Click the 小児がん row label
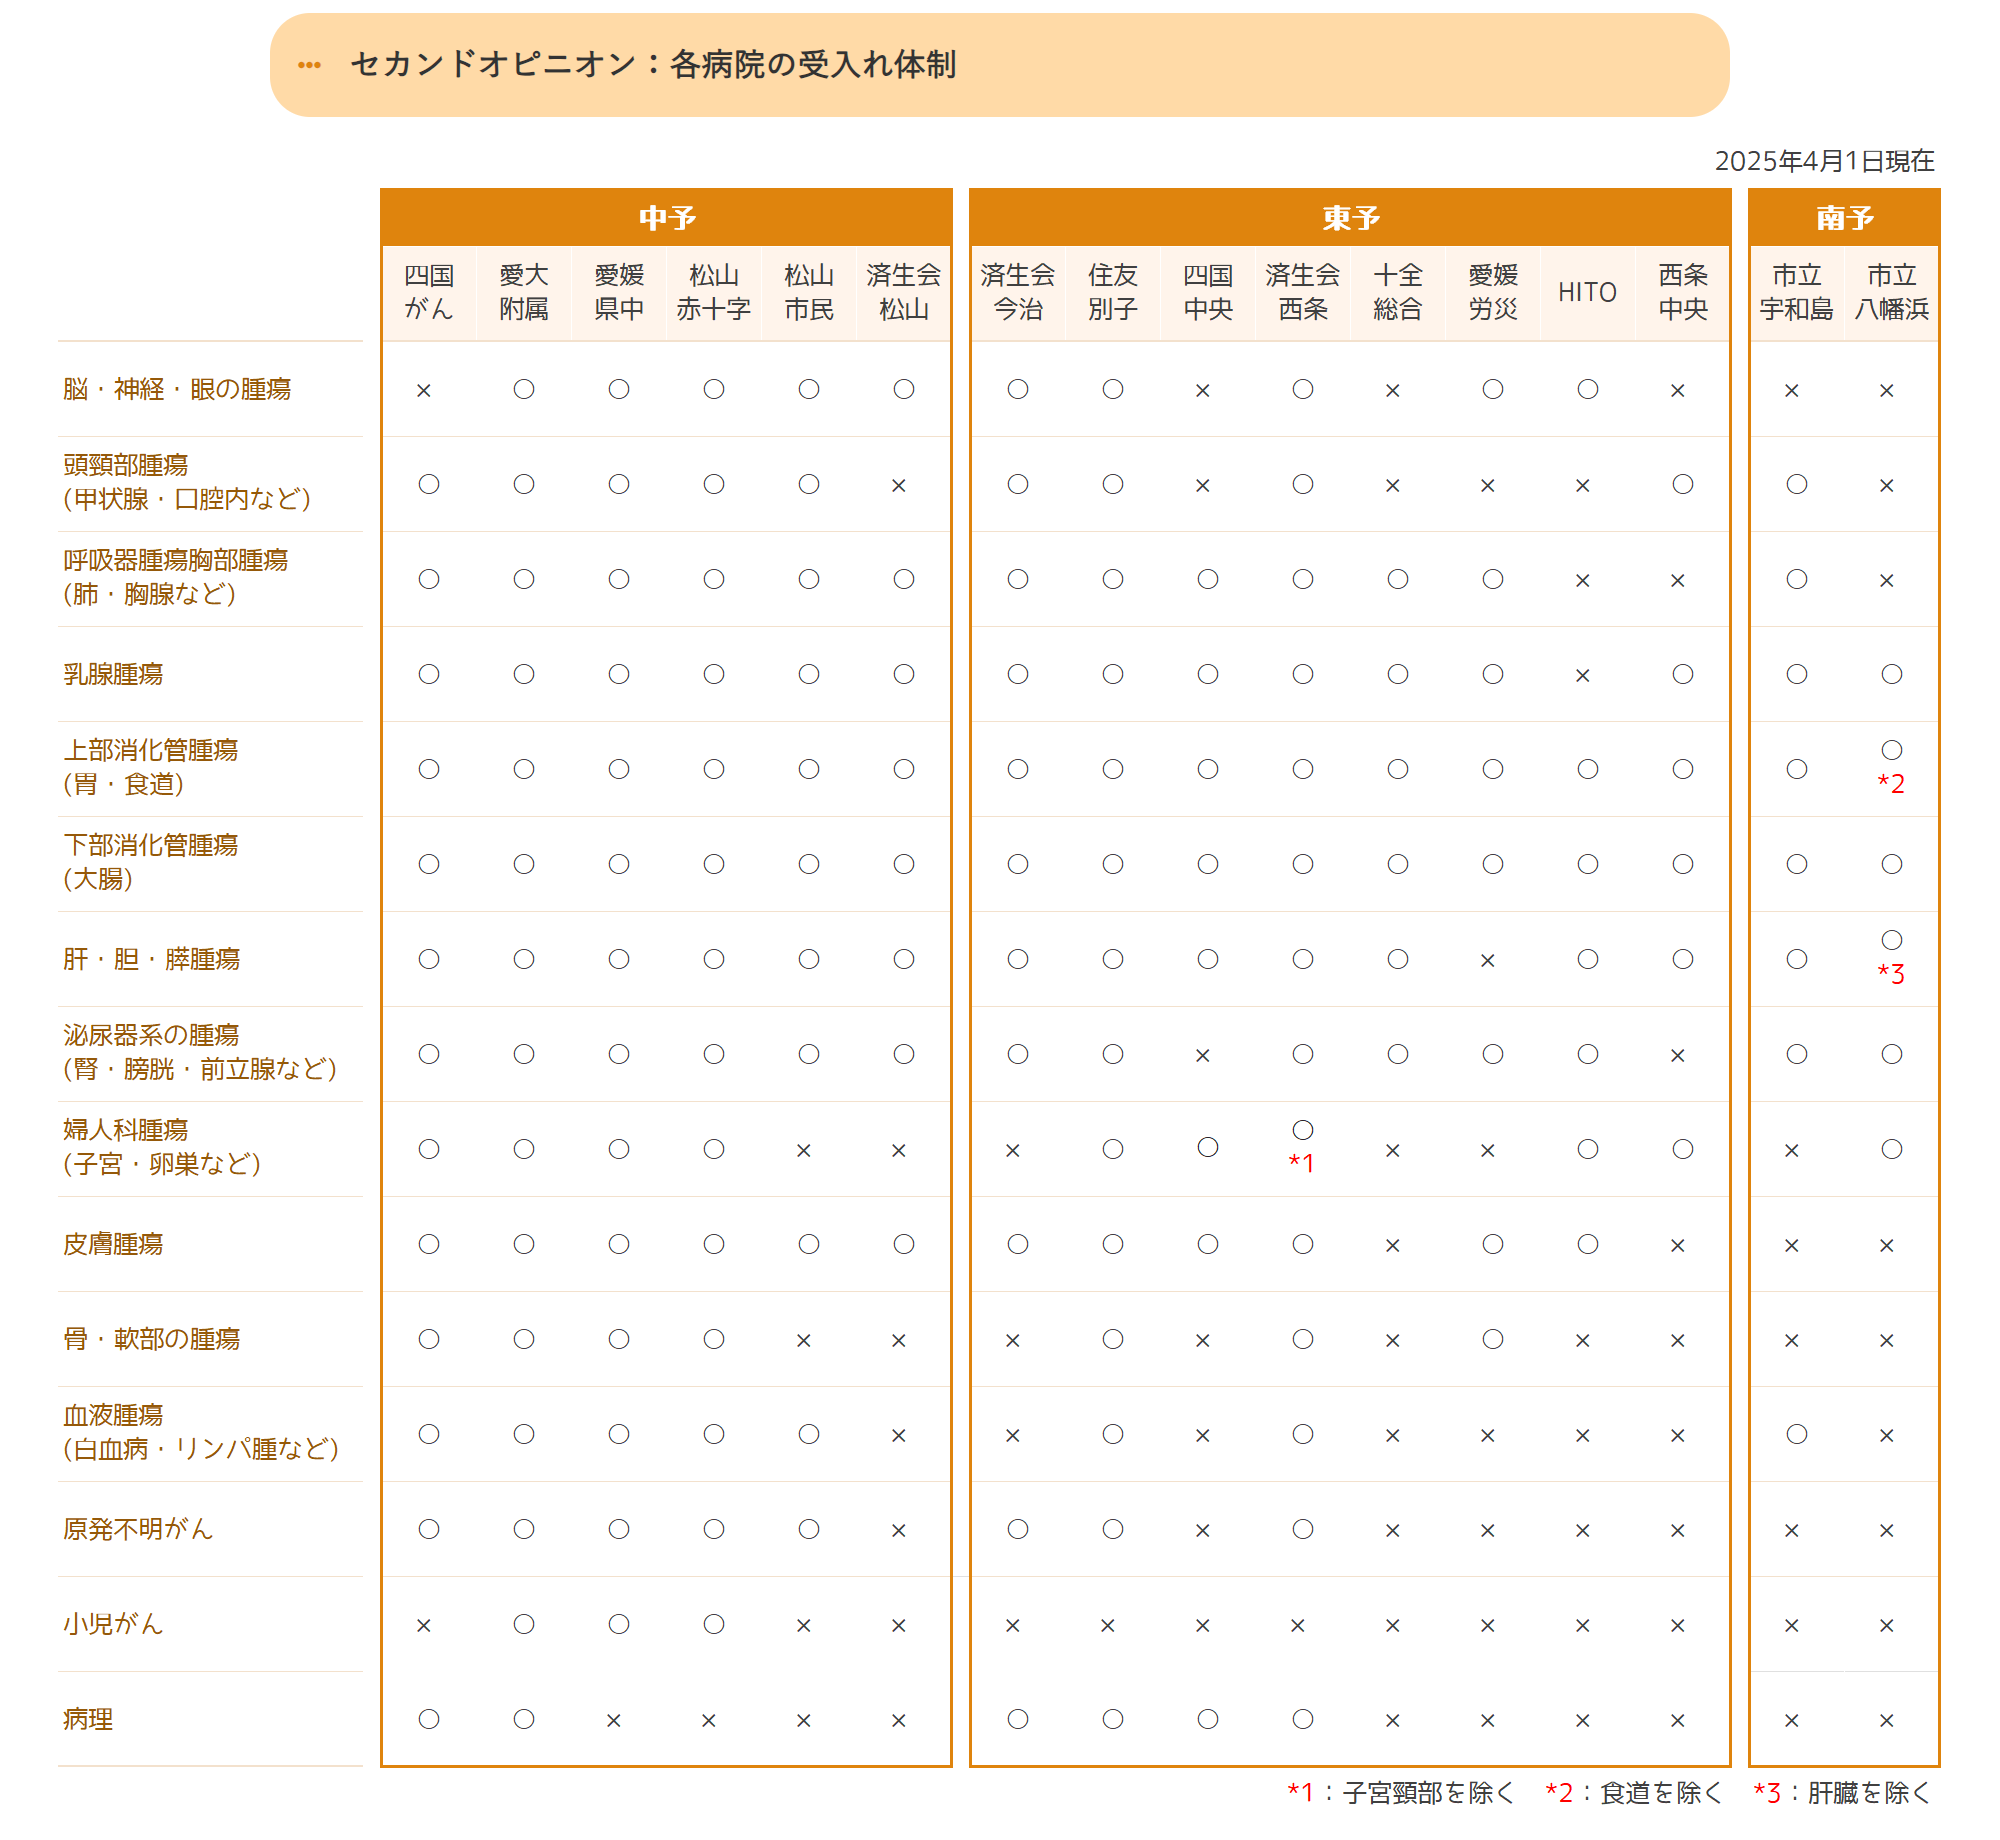Image resolution: width=2000 pixels, height=1840 pixels. (113, 1624)
